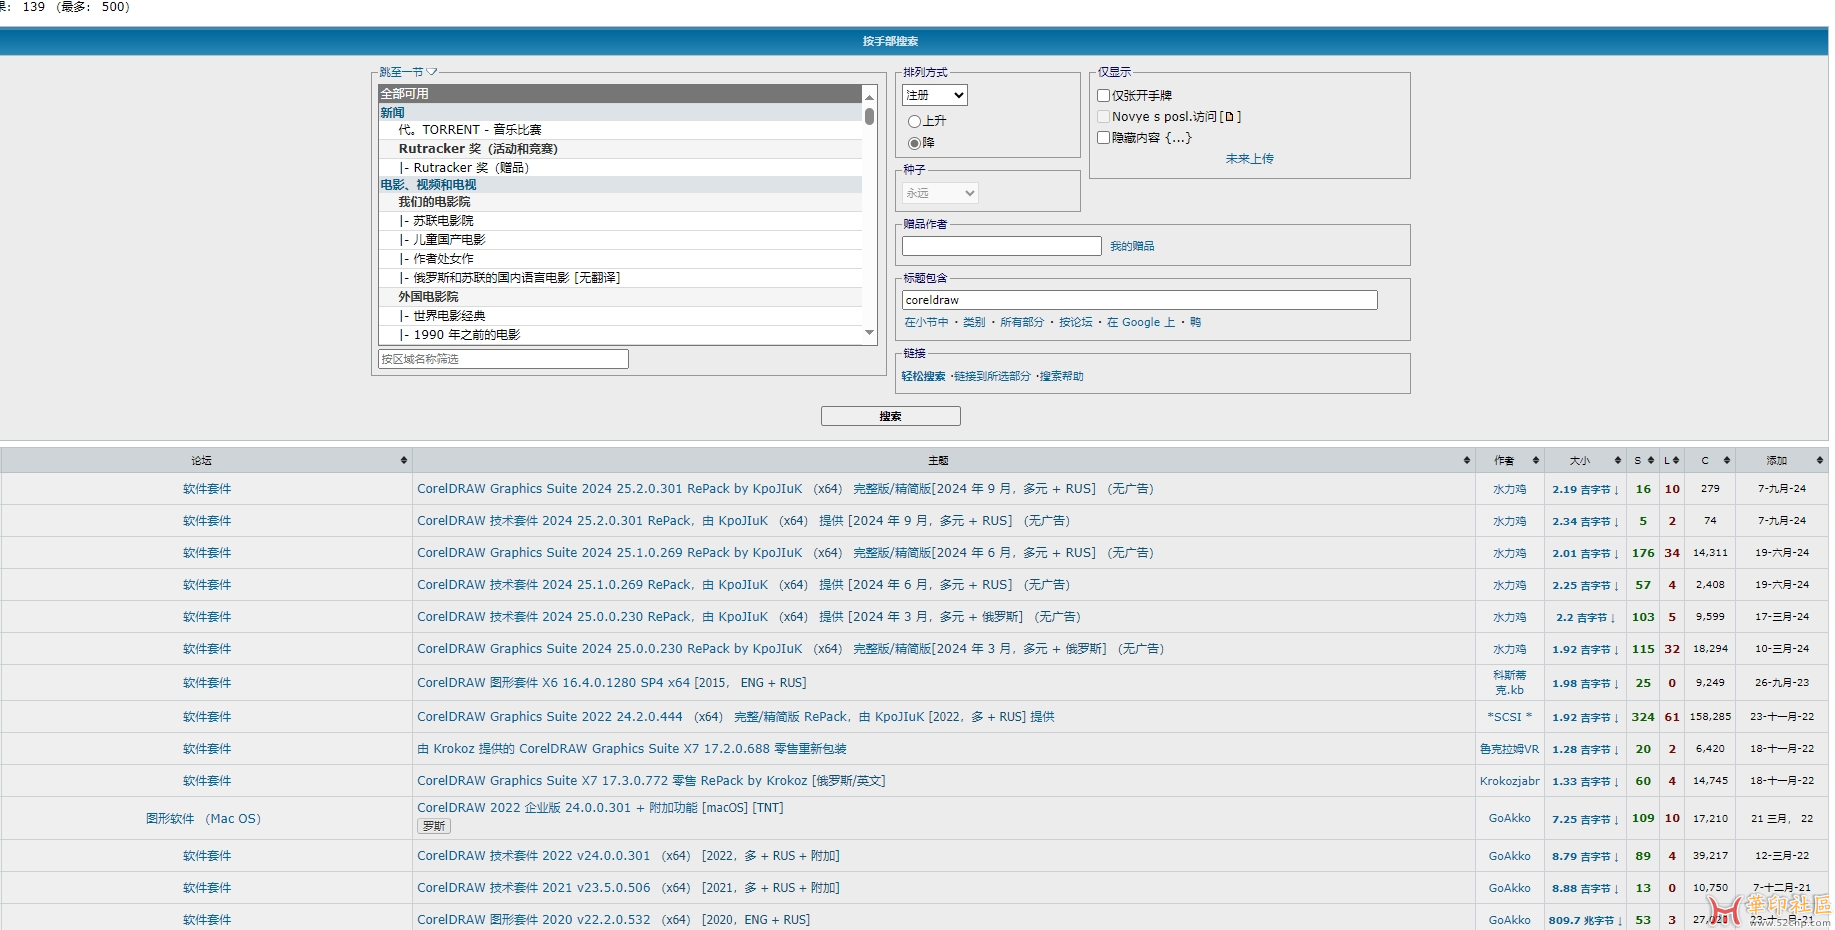Check the Novye s posl.访问 checkbox
Image resolution: width=1835 pixels, height=930 pixels.
pos(1104,117)
